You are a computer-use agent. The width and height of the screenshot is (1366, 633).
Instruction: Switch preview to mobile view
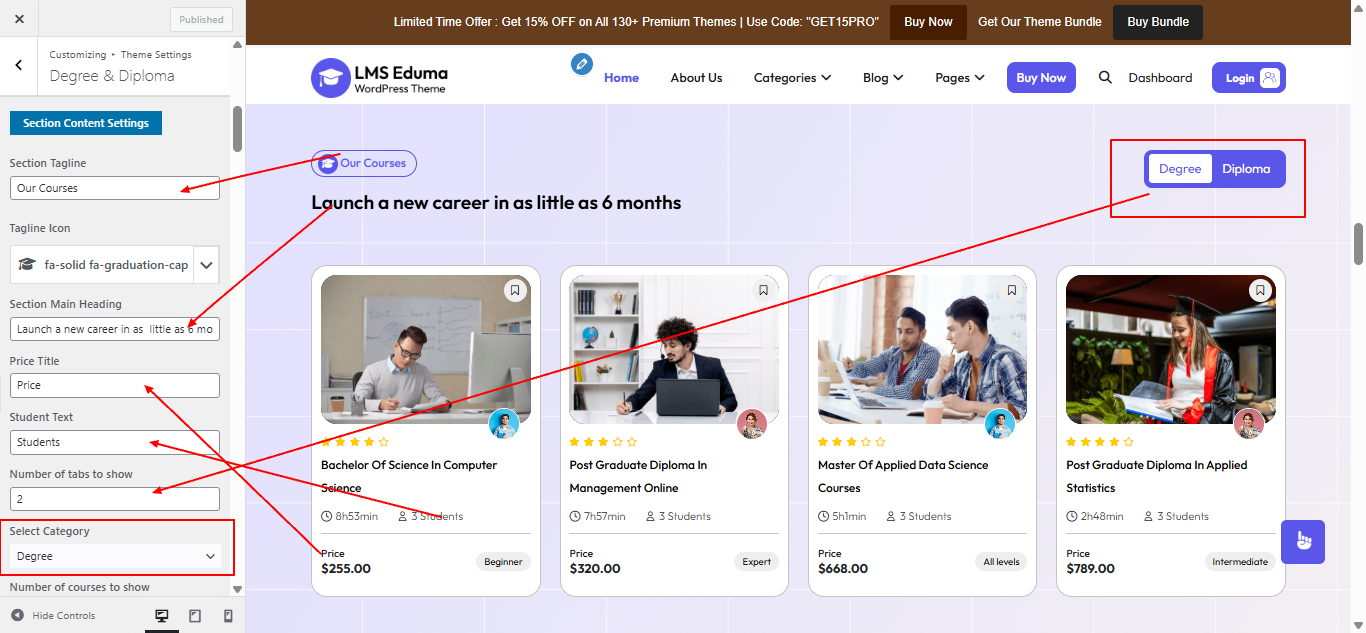[227, 615]
